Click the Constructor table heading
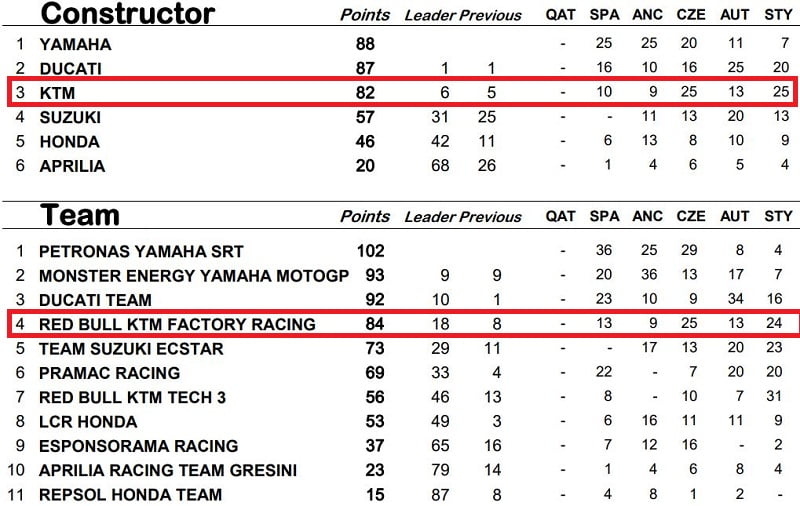 (127, 14)
